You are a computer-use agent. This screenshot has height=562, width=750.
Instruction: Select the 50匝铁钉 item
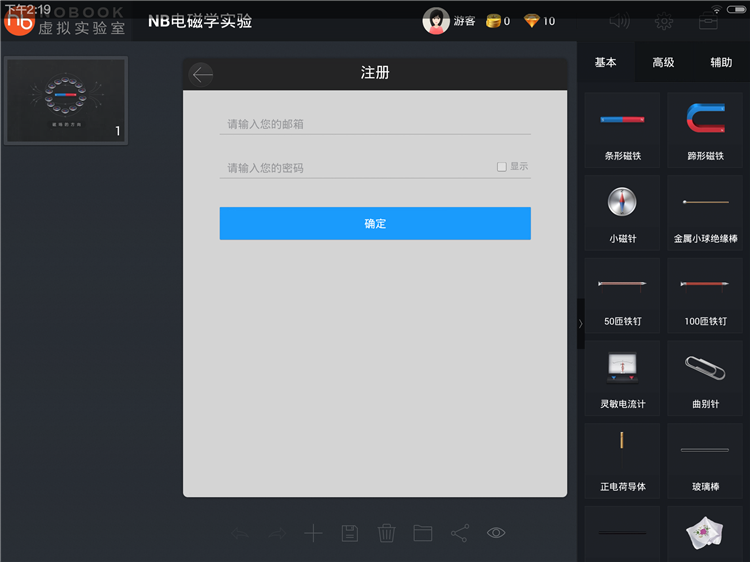point(622,296)
